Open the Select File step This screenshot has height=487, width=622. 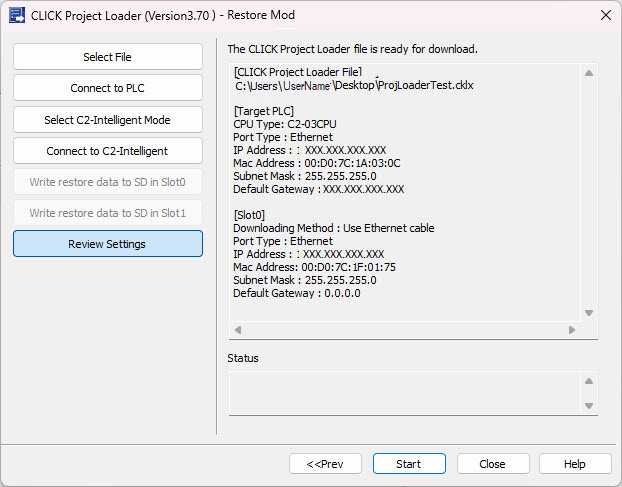tap(108, 57)
